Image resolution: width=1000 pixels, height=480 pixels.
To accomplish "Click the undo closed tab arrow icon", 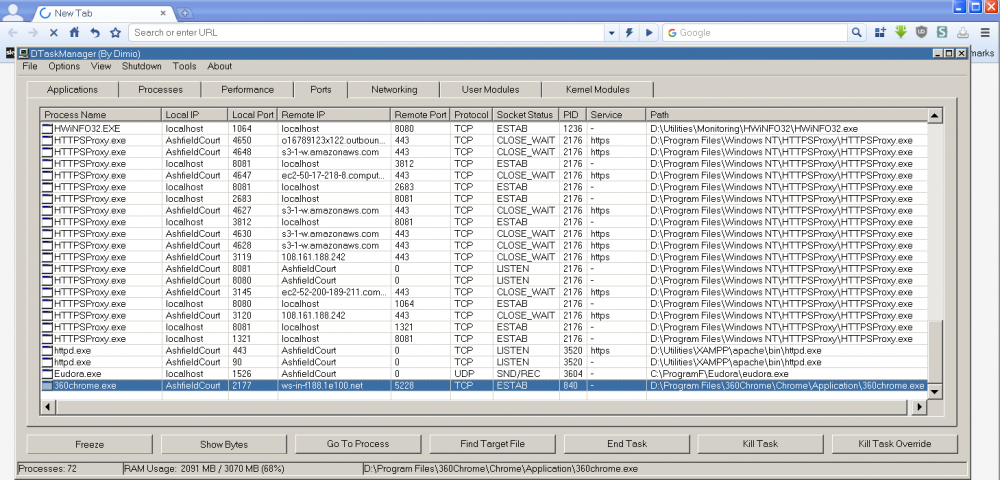I will pyautogui.click(x=95, y=33).
